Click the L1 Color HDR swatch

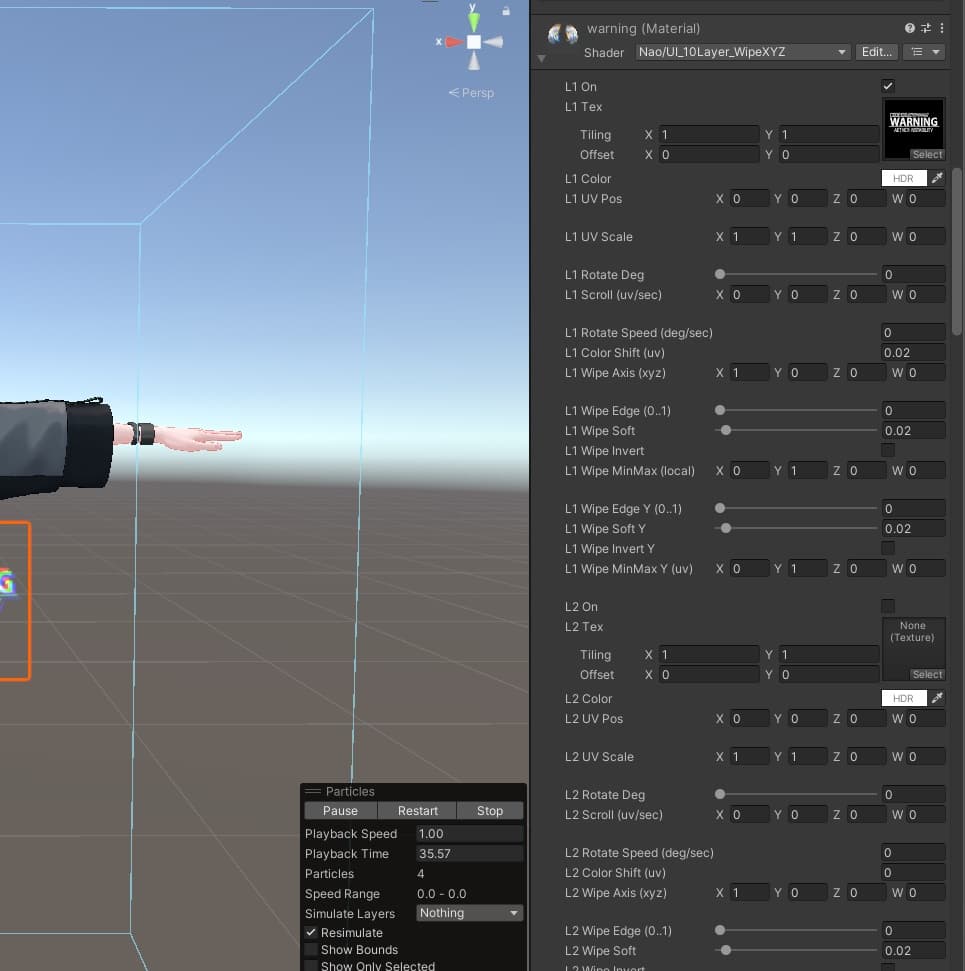pos(904,178)
